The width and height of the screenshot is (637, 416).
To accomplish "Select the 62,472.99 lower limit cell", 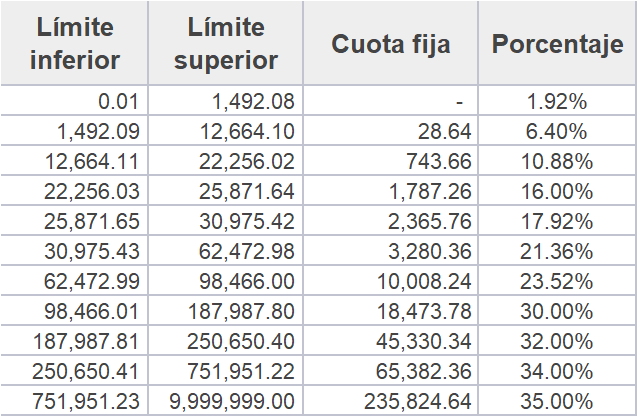I will pyautogui.click(x=74, y=281).
